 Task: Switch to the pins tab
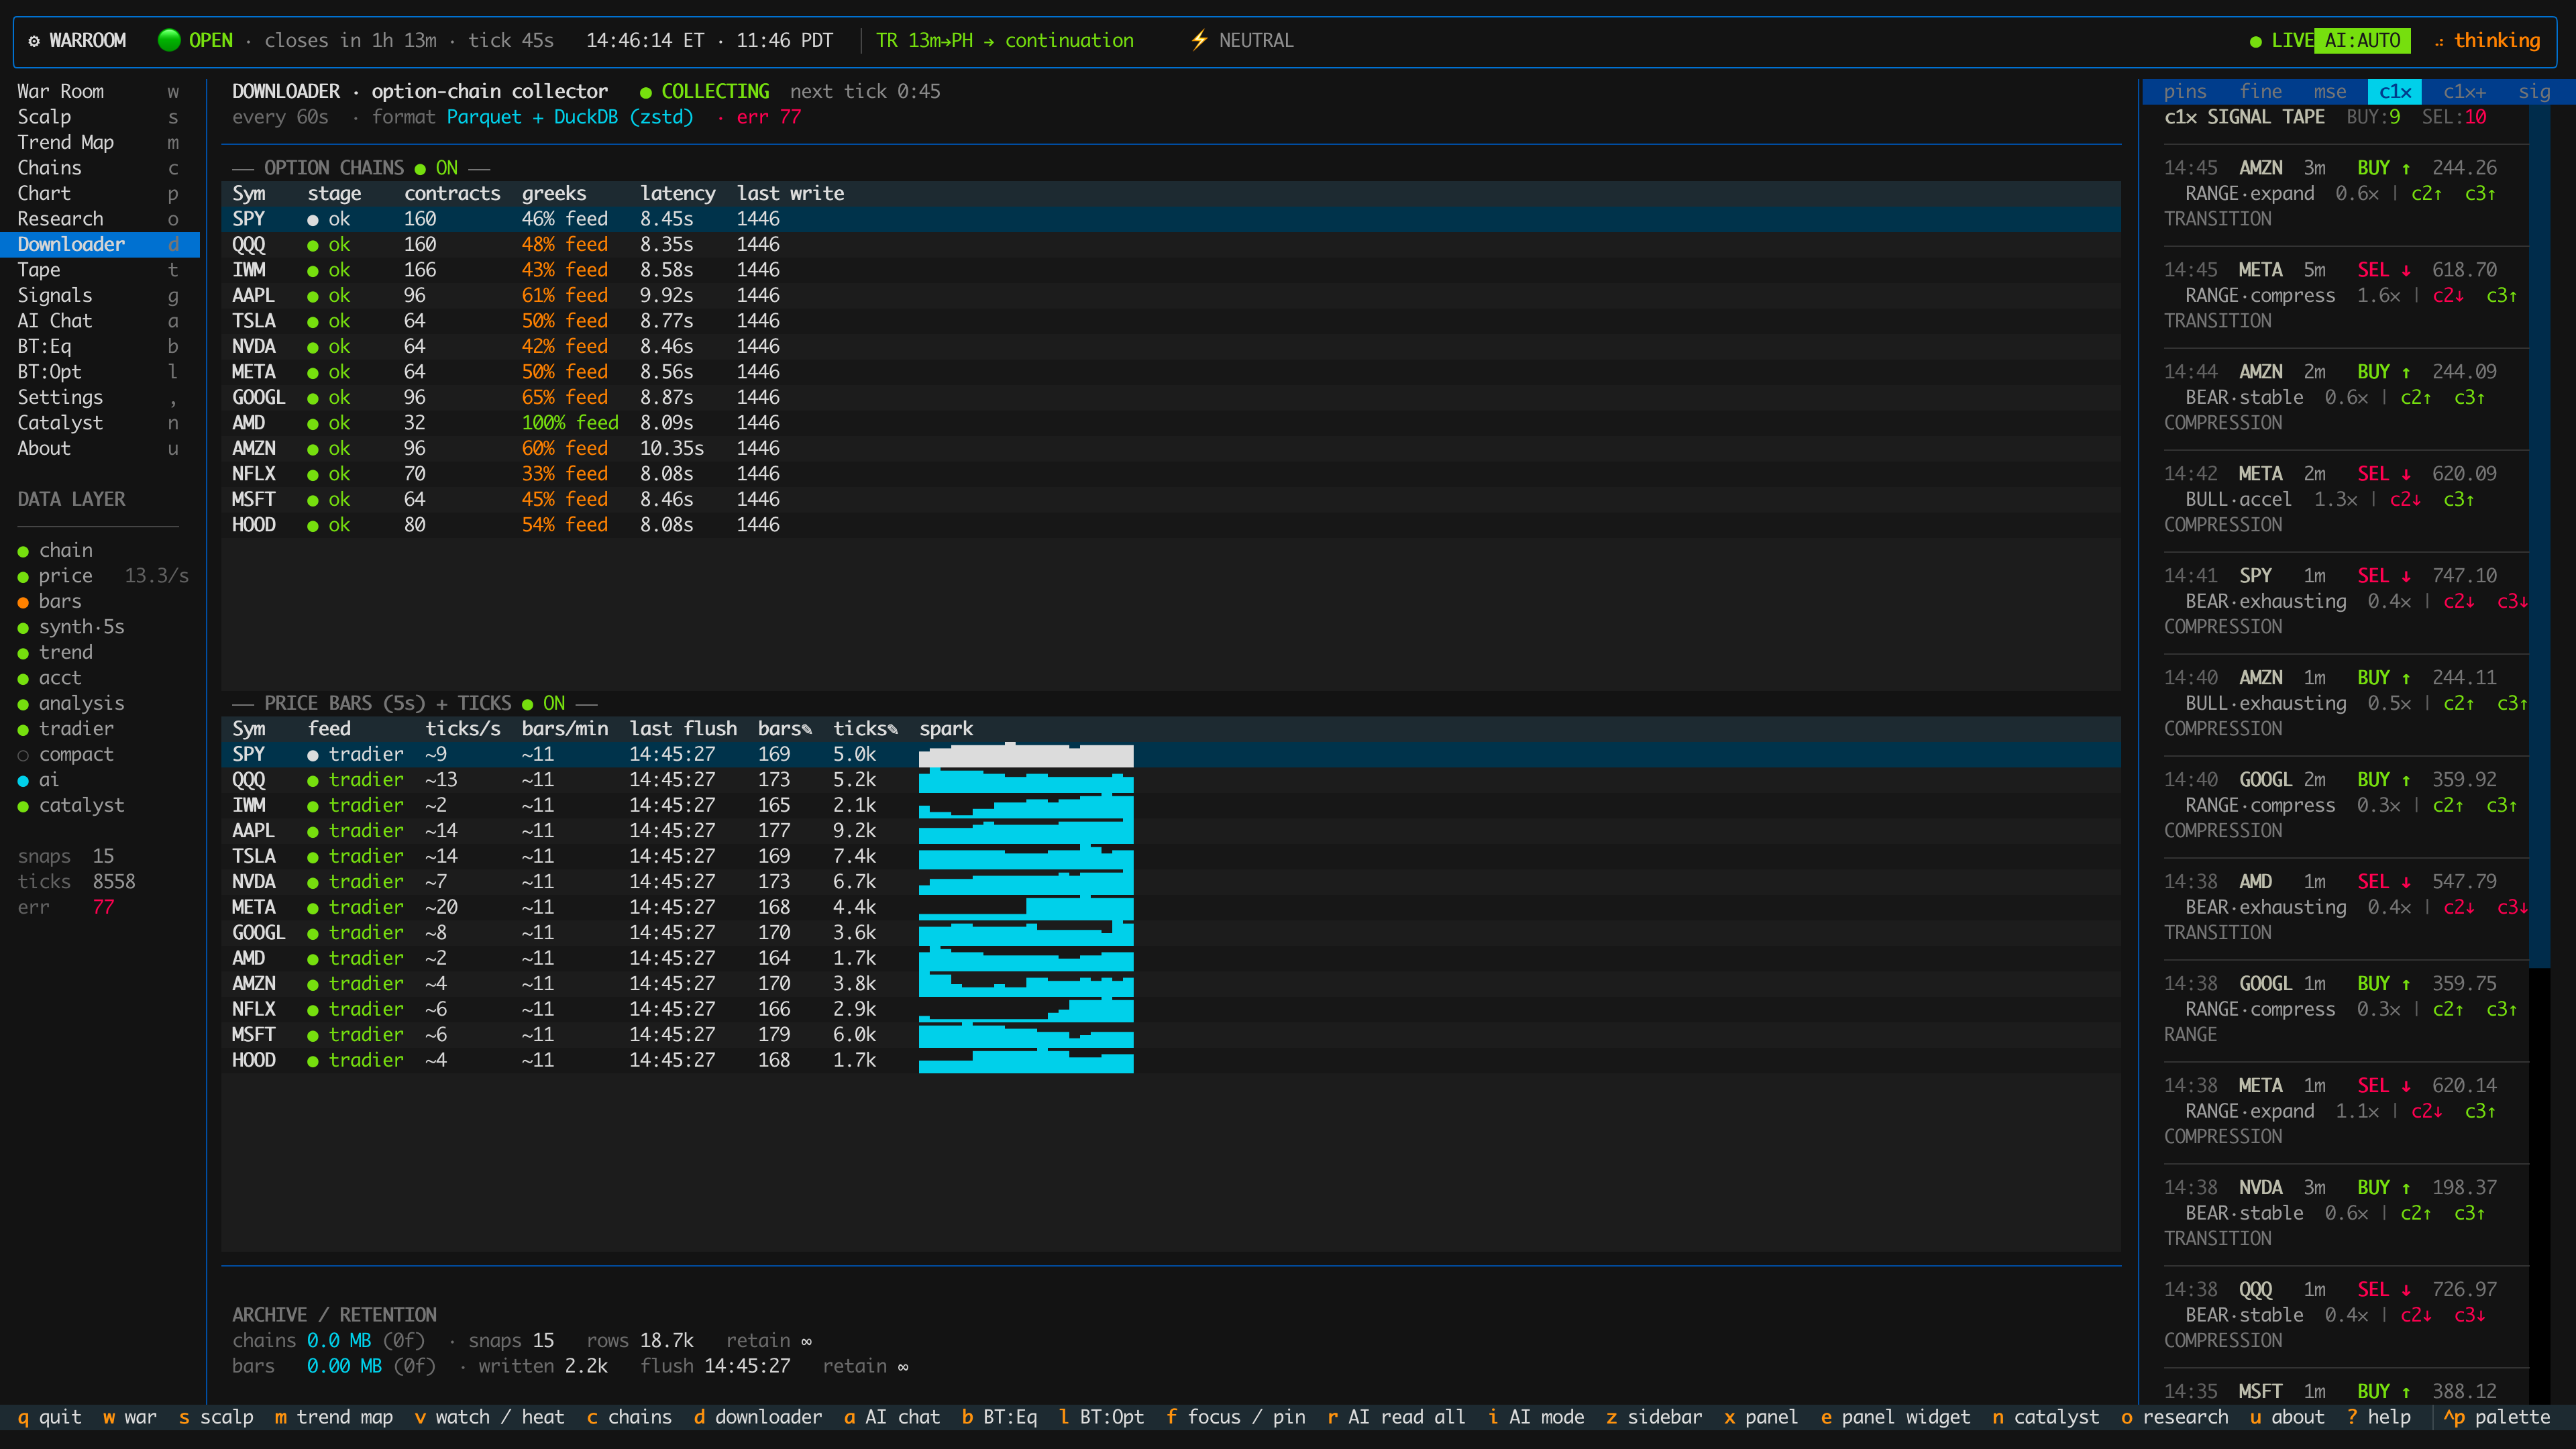[2185, 92]
